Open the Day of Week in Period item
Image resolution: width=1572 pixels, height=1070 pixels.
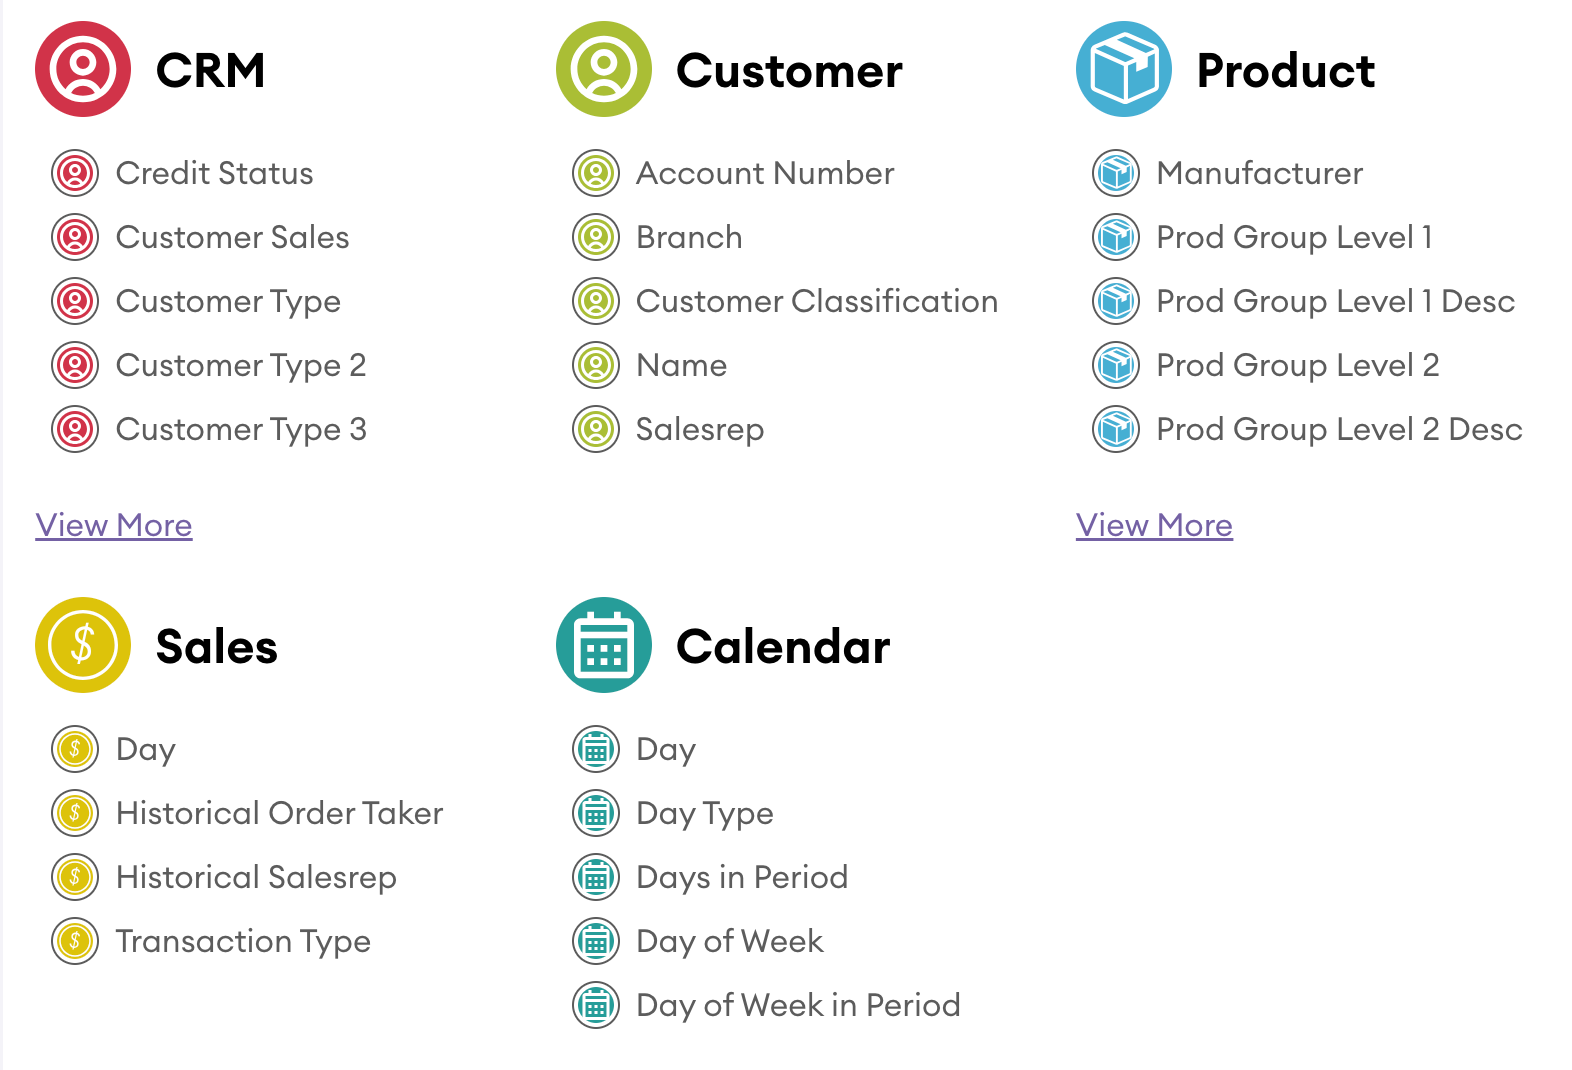(x=798, y=1005)
